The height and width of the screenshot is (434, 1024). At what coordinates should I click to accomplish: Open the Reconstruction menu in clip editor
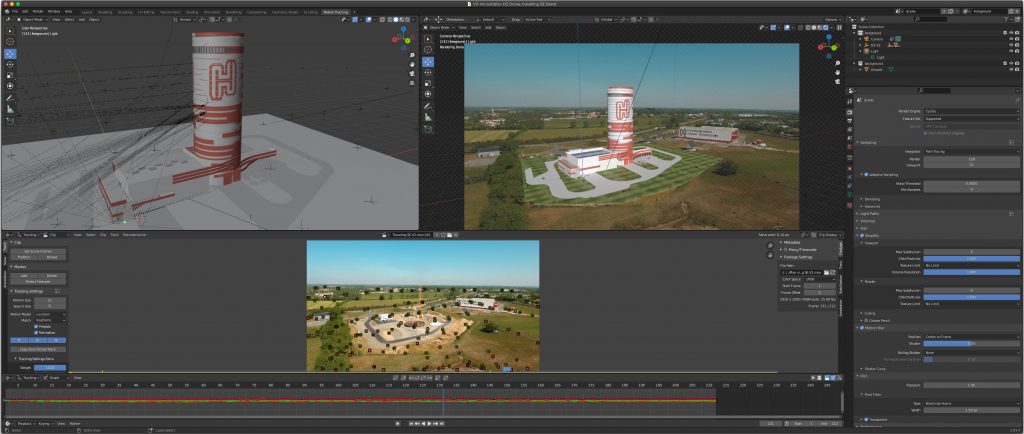pyautogui.click(x=135, y=234)
